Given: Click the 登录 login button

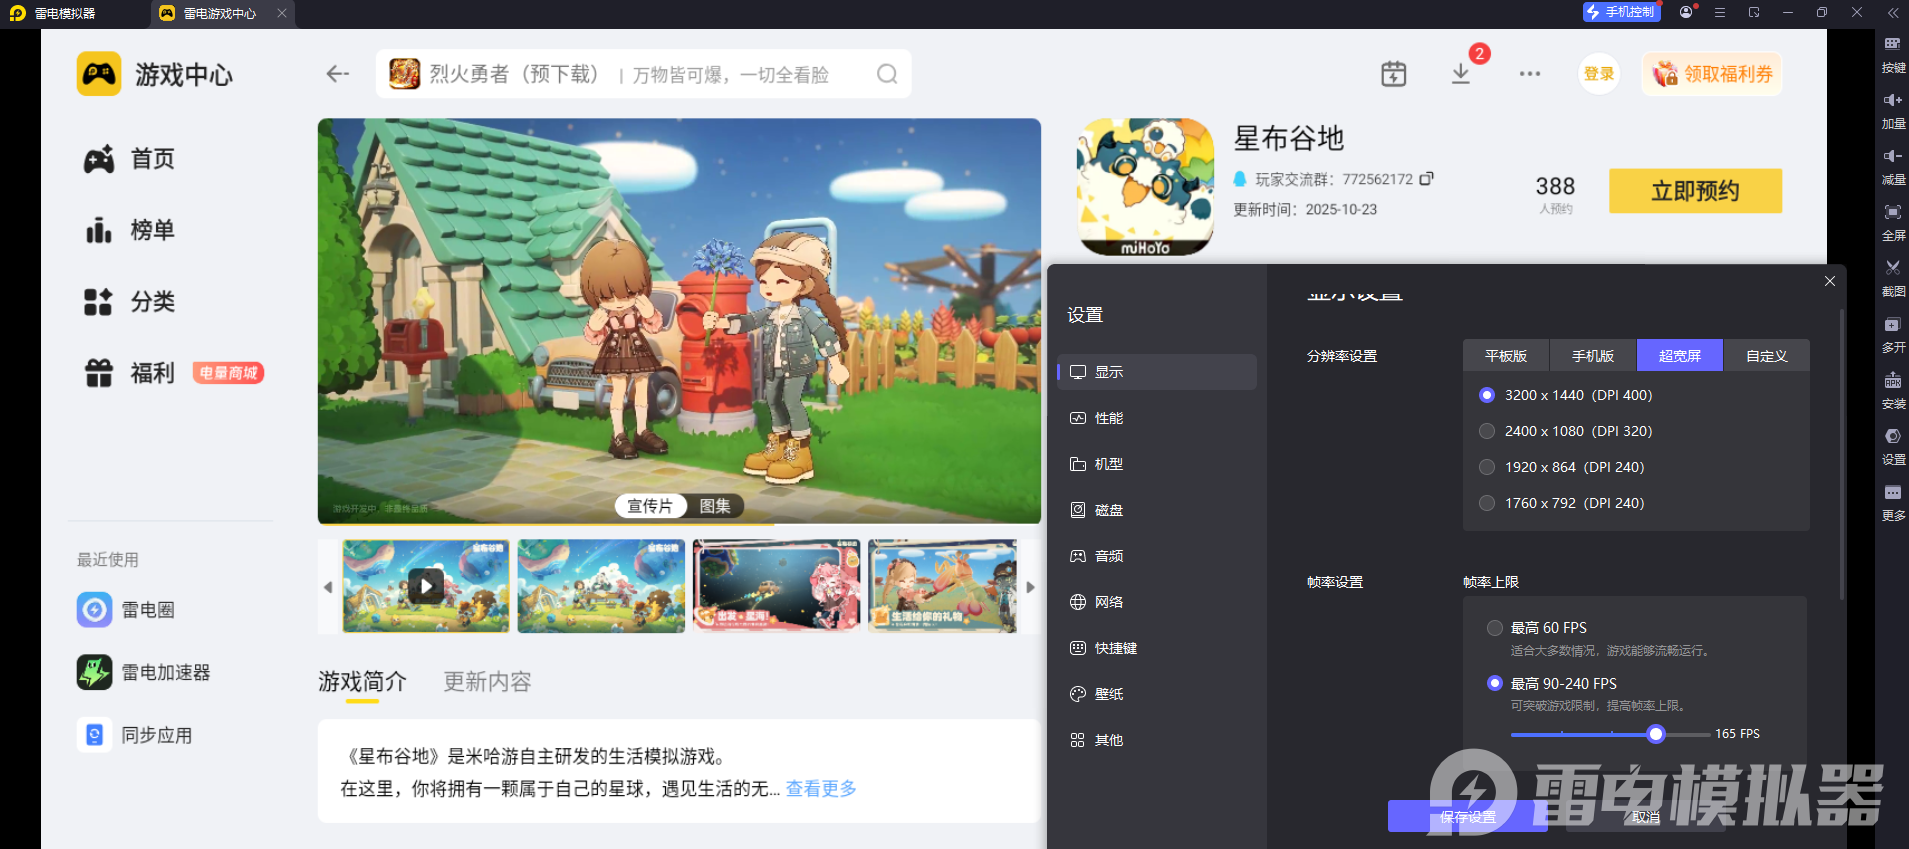Looking at the screenshot, I should [1599, 74].
